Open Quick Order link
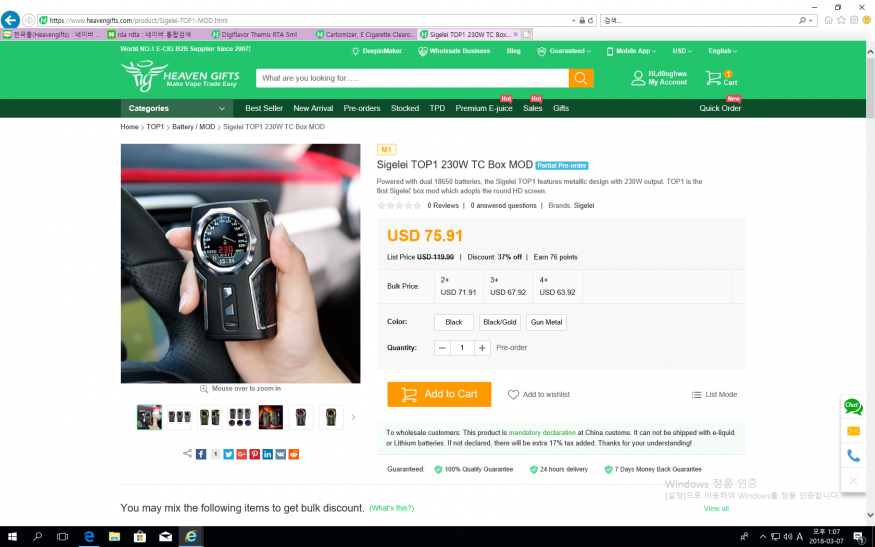This screenshot has height=547, width=875. coord(720,108)
